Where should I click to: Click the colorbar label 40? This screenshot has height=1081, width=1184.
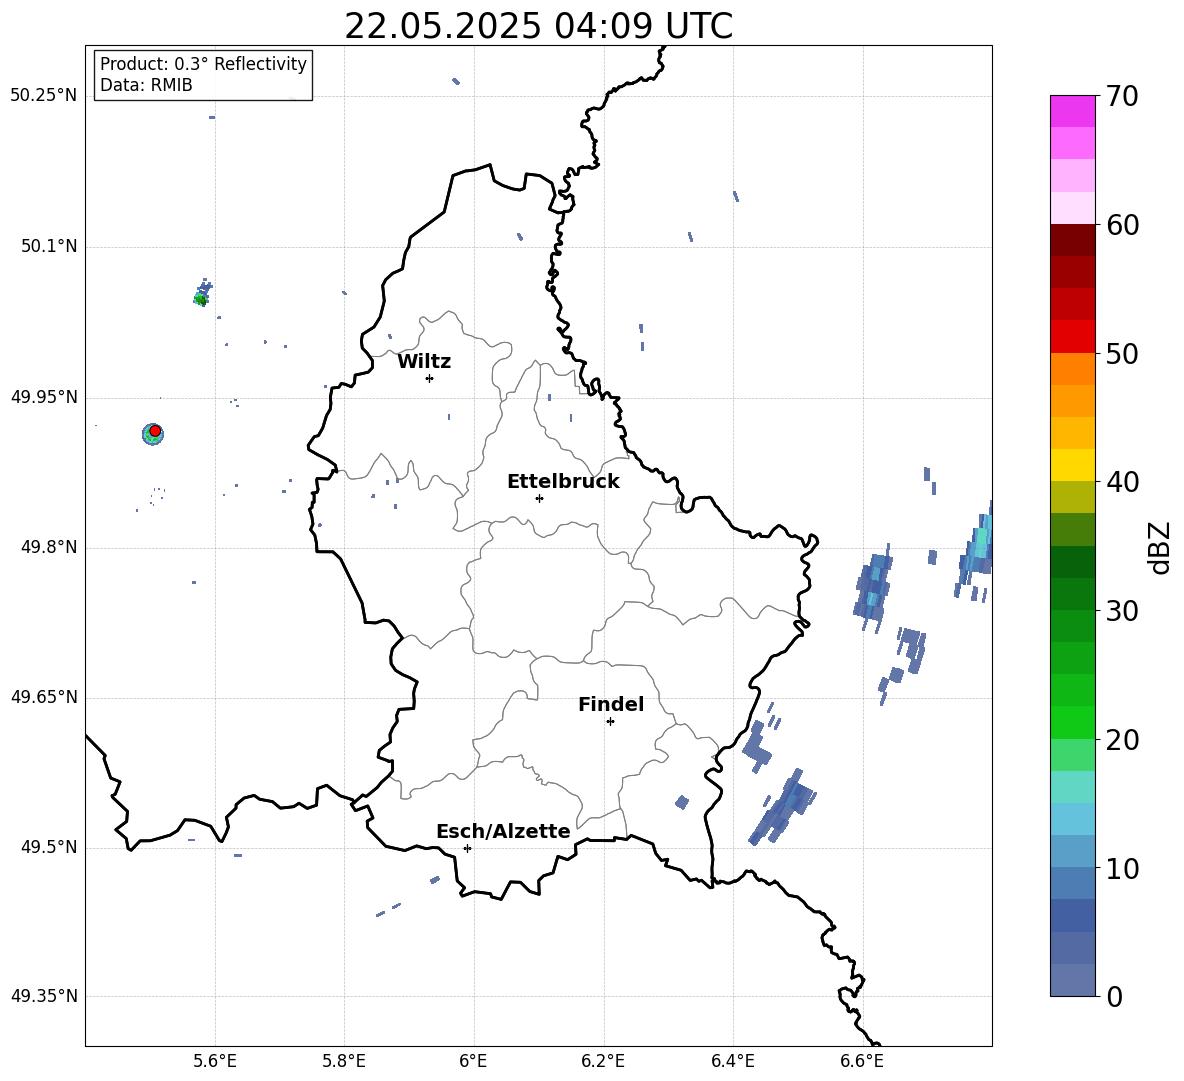(x=1122, y=482)
